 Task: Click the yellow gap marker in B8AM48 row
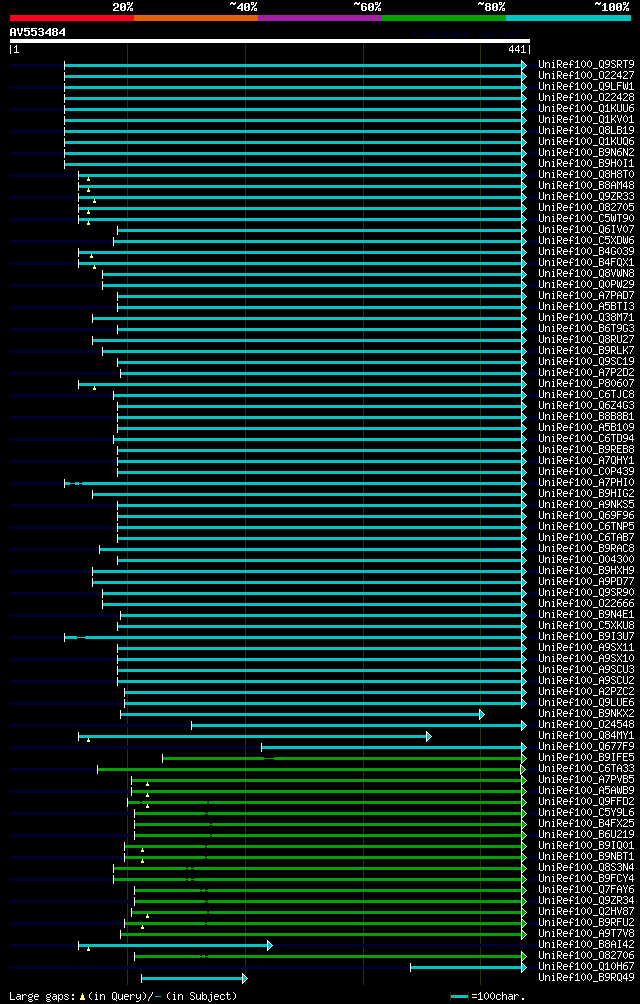pos(88,190)
